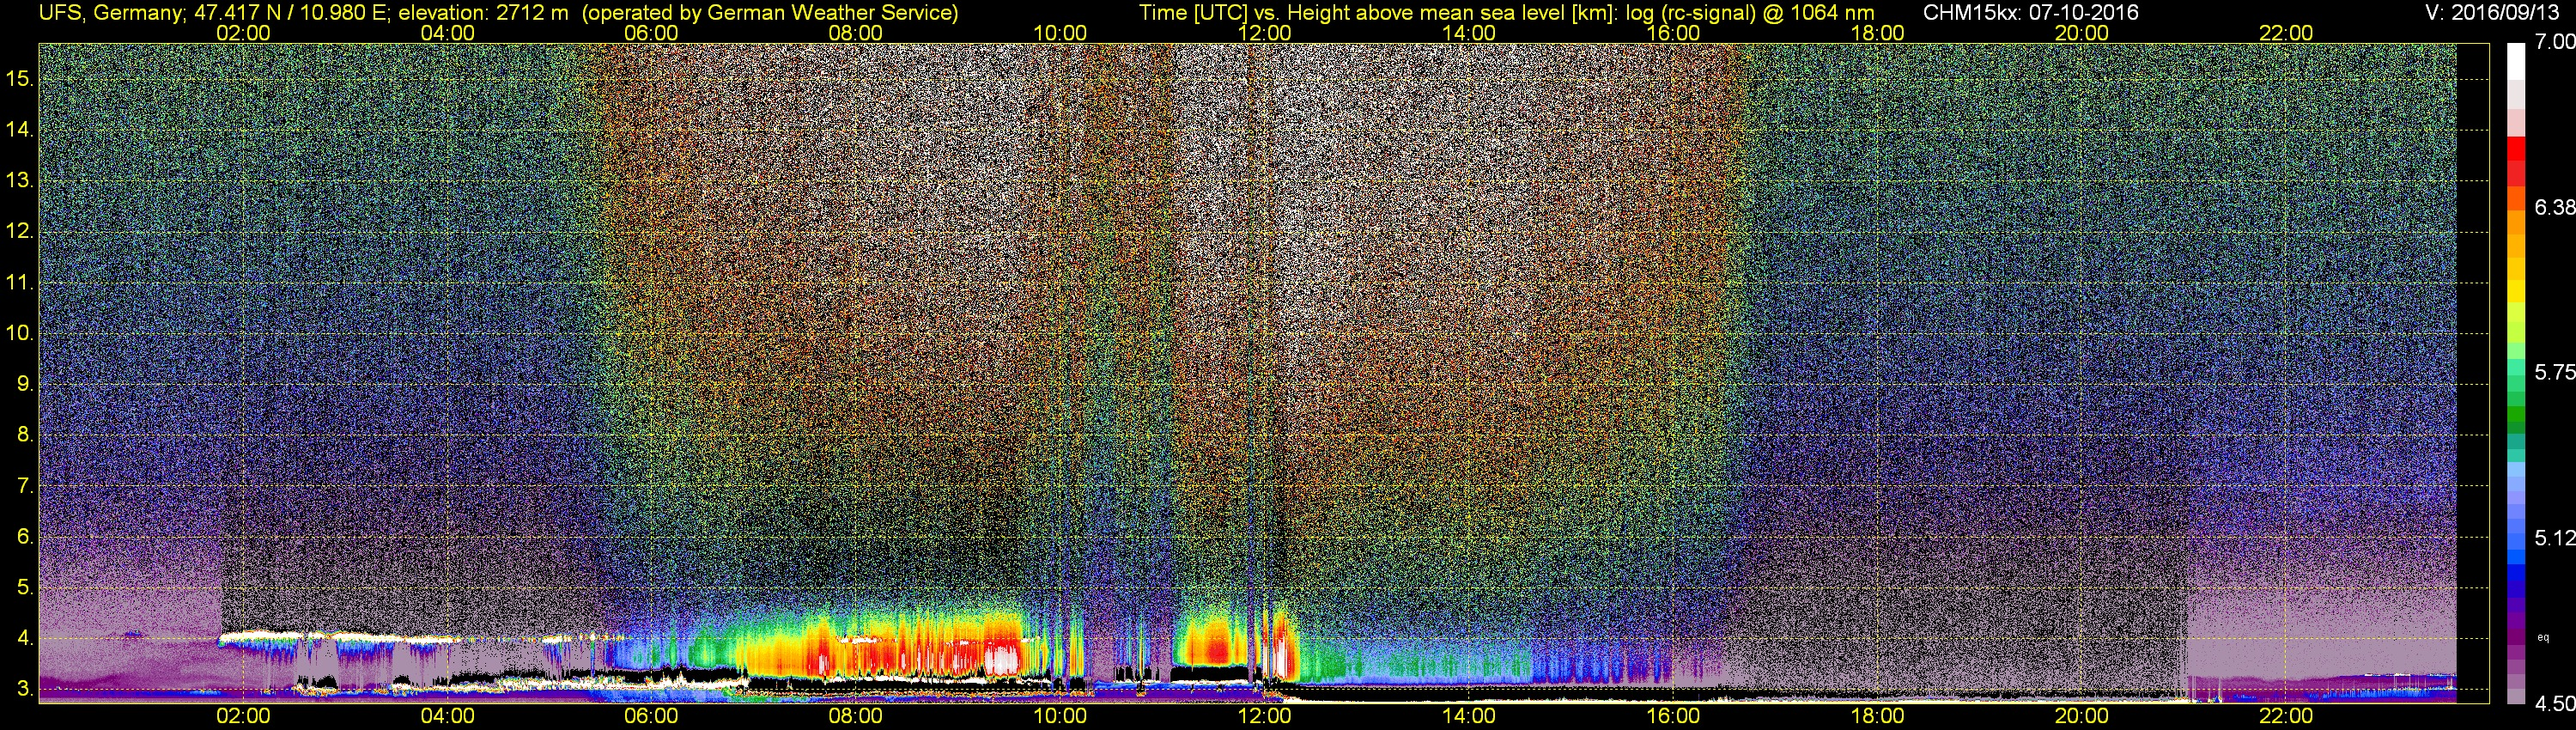Click "04:00" on the top time axis
The height and width of the screenshot is (730, 2576).
(447, 33)
